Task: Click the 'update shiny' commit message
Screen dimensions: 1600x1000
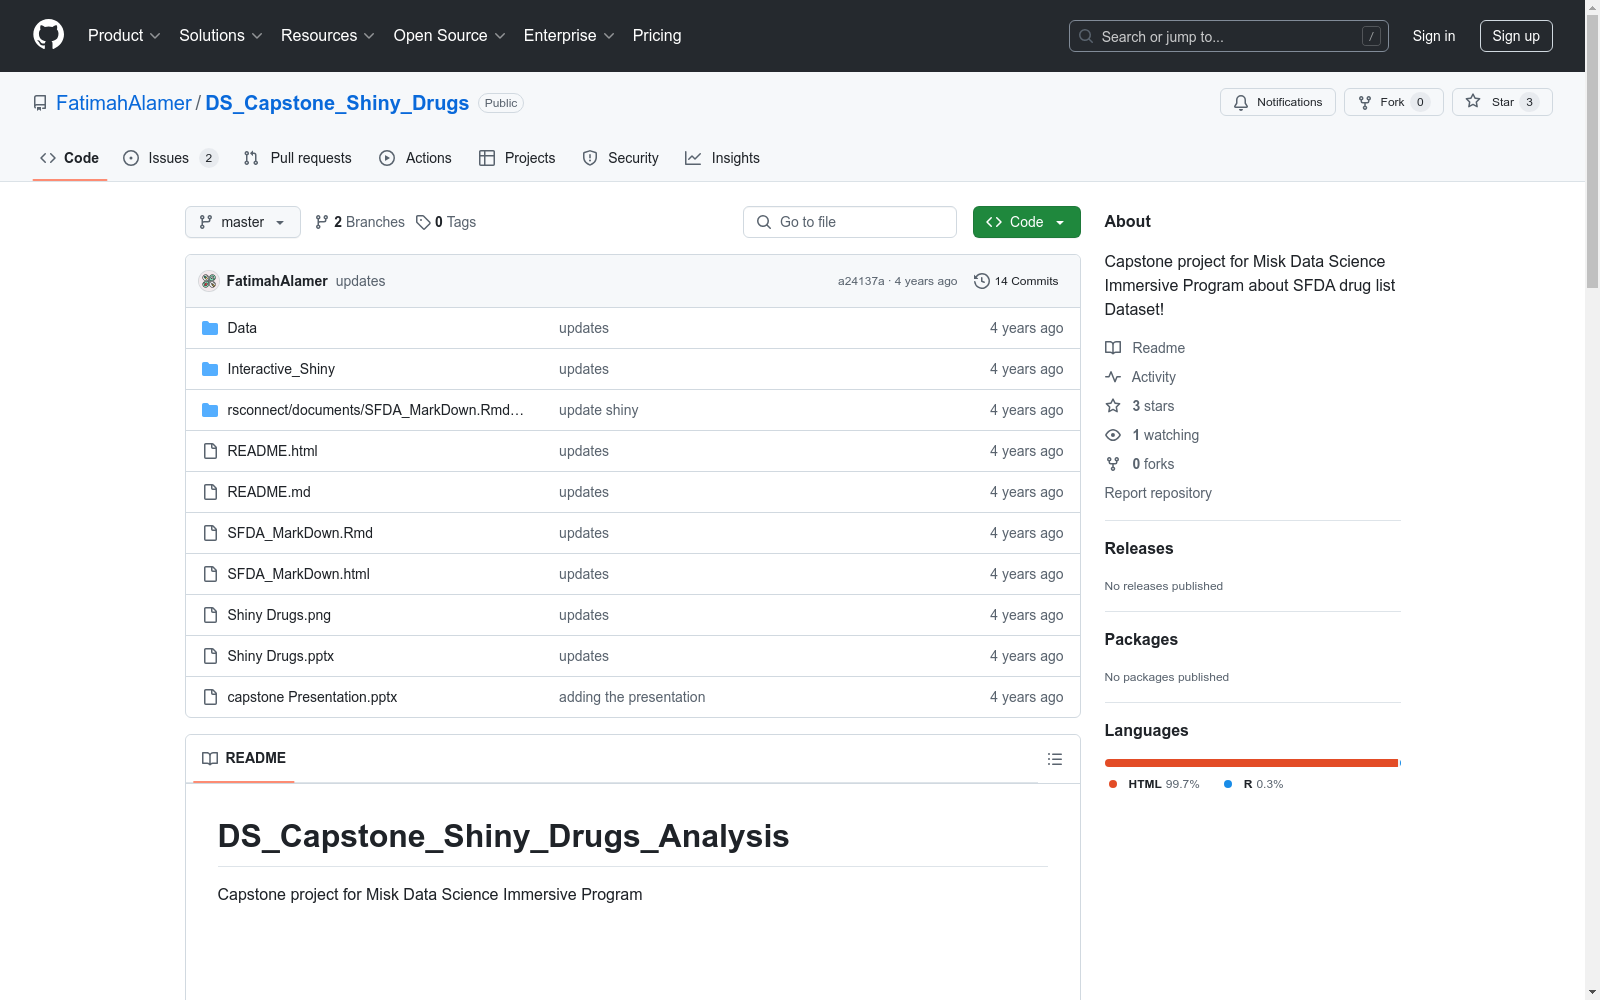Action: pyautogui.click(x=598, y=410)
